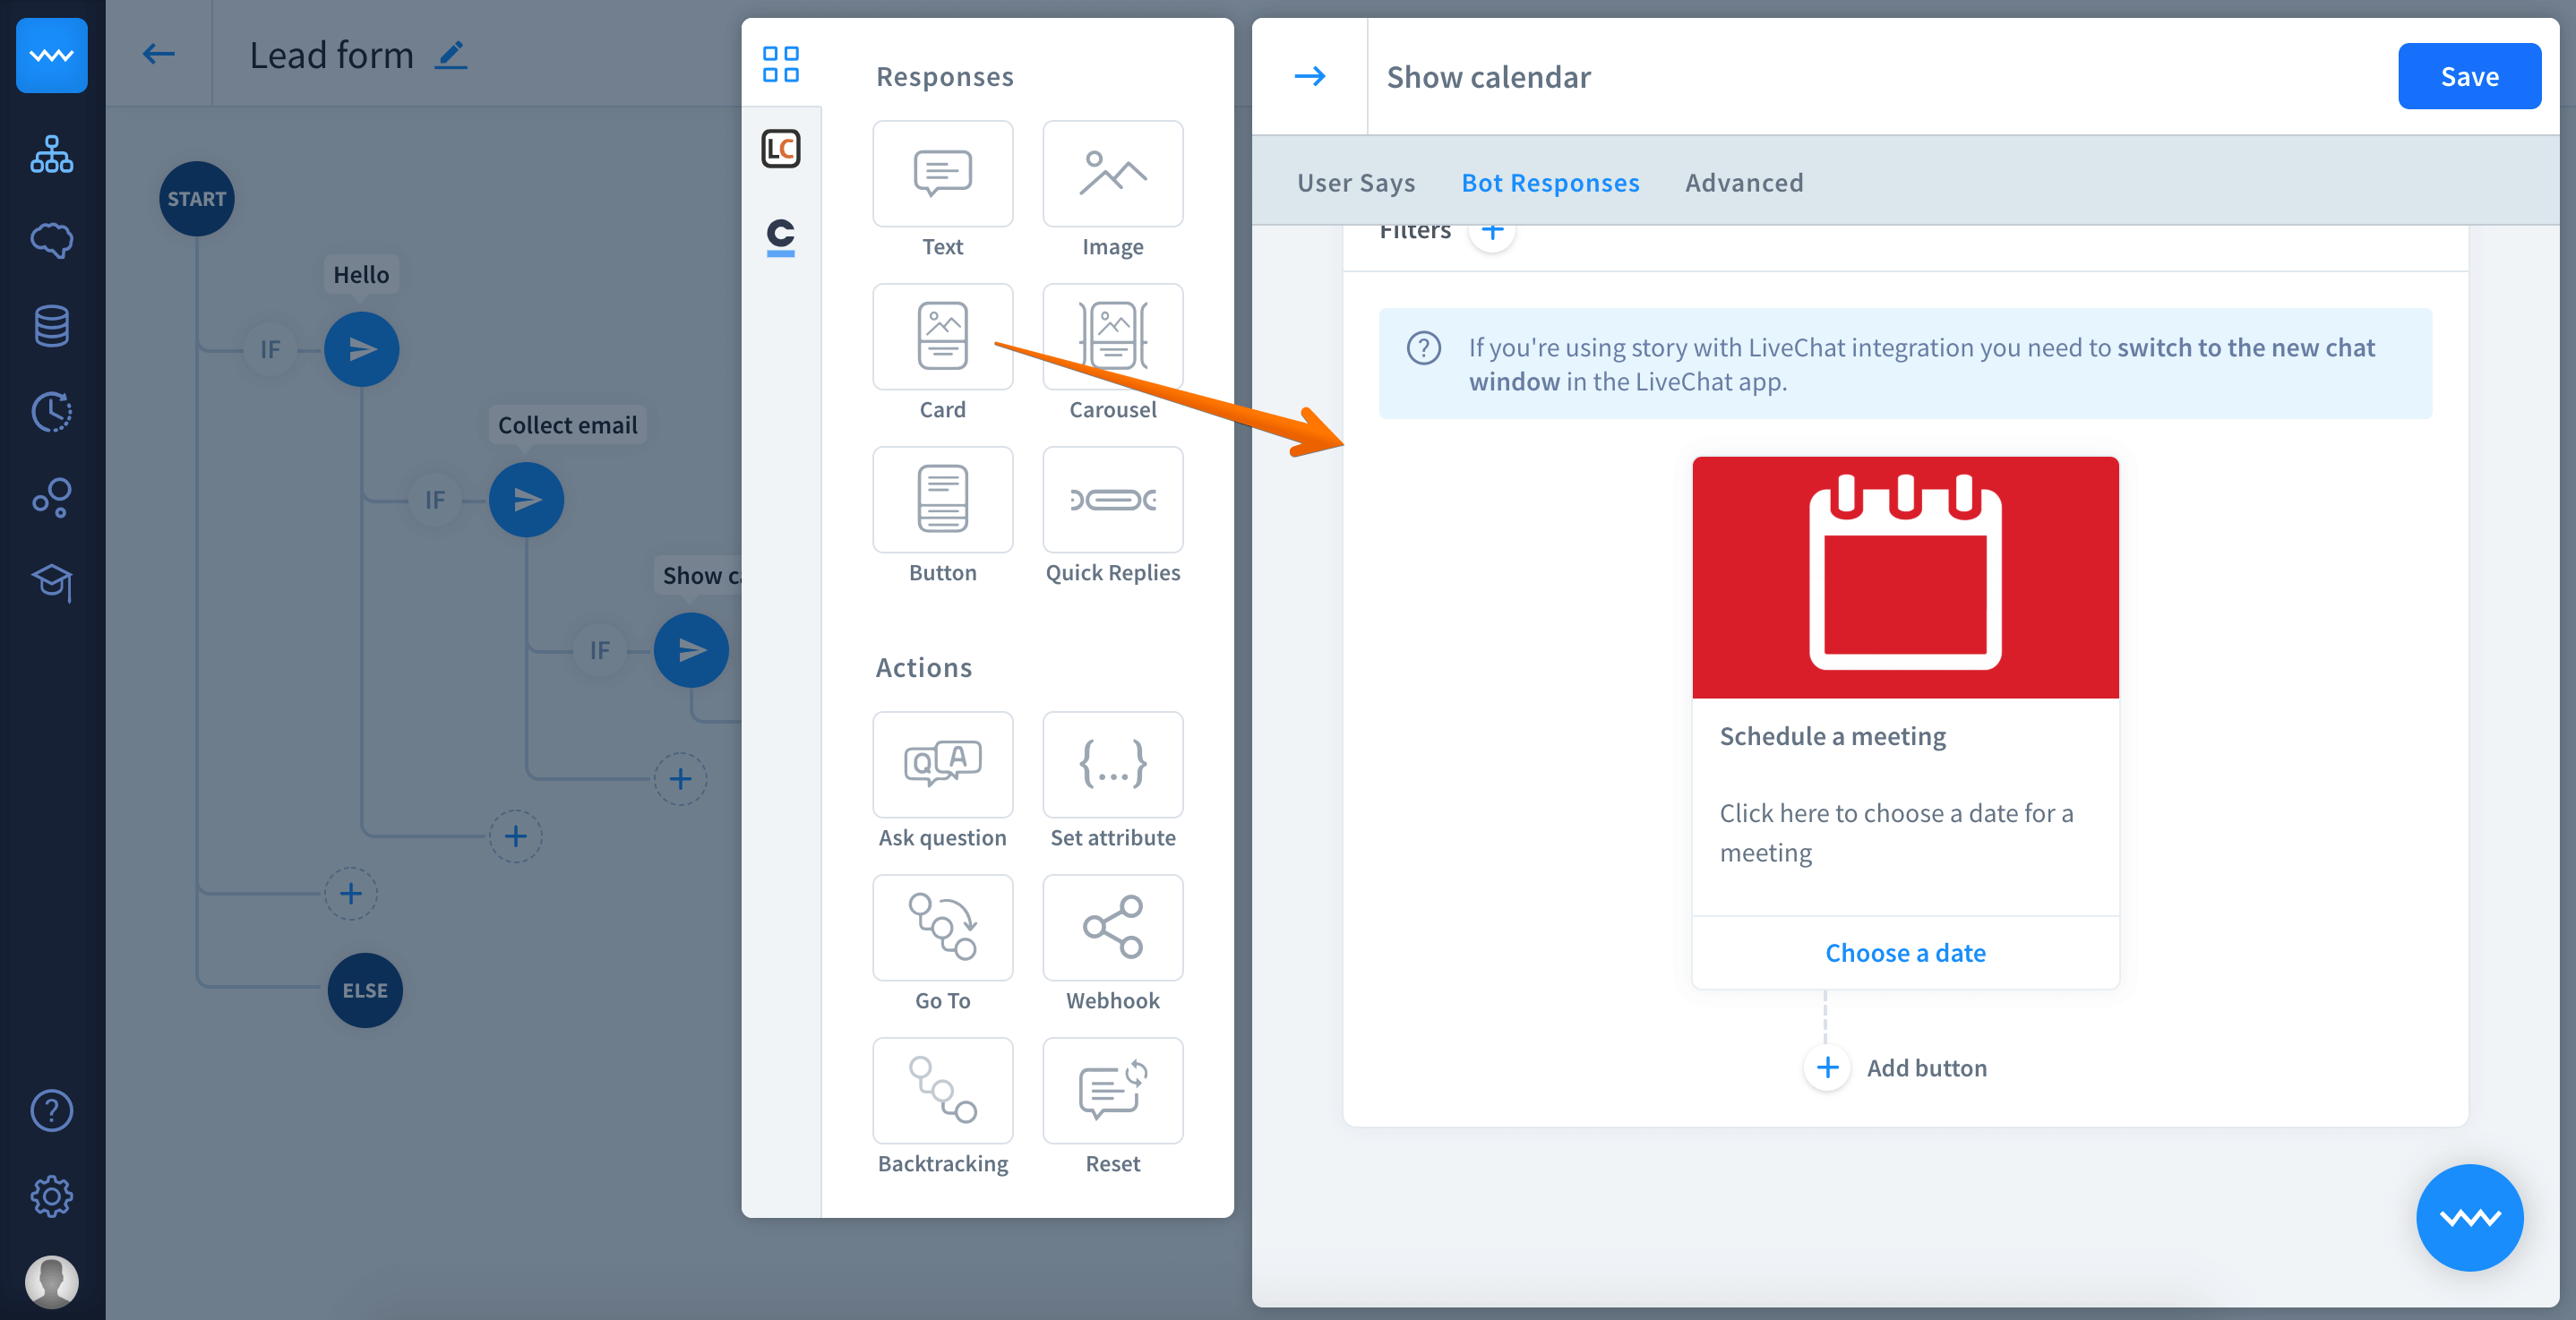Select the Reset action block
The image size is (2576, 1320).
pos(1112,1090)
